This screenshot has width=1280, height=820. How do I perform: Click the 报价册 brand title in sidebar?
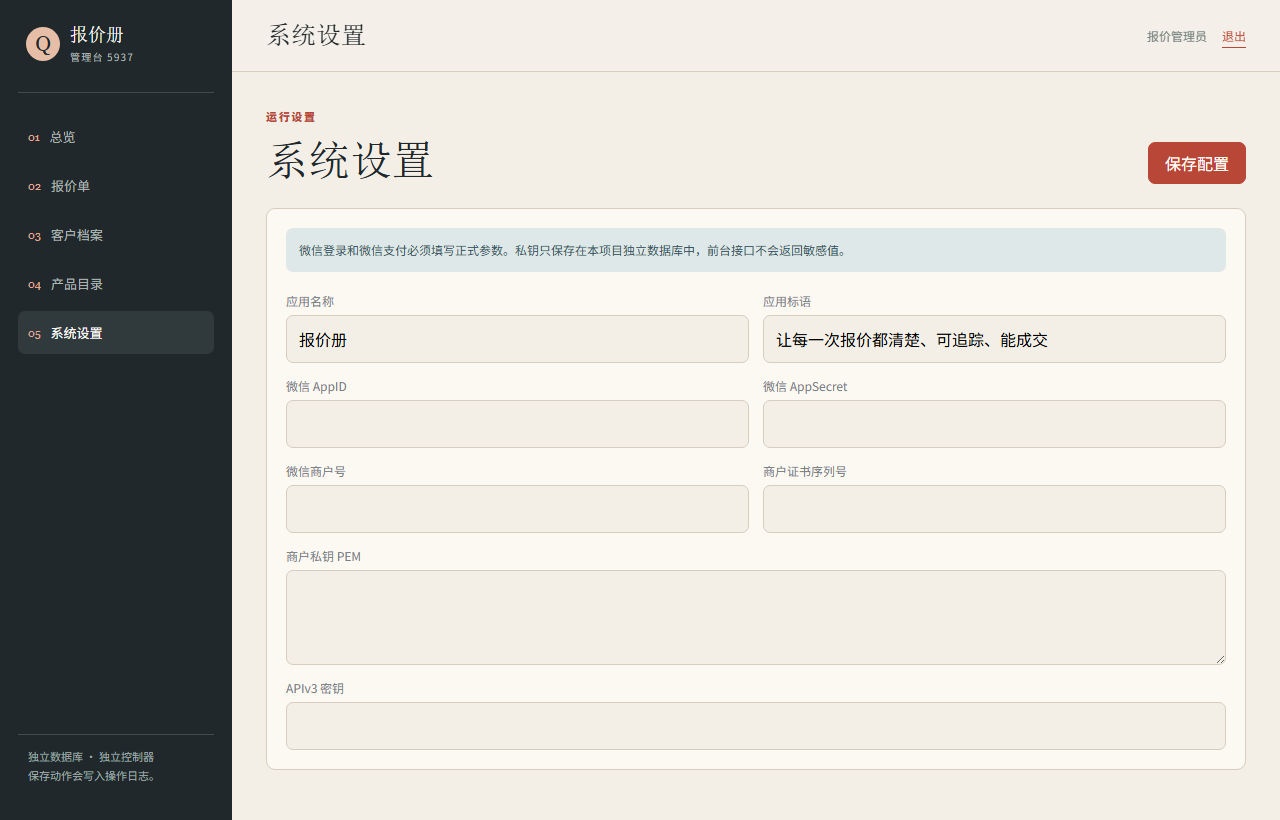[97, 35]
